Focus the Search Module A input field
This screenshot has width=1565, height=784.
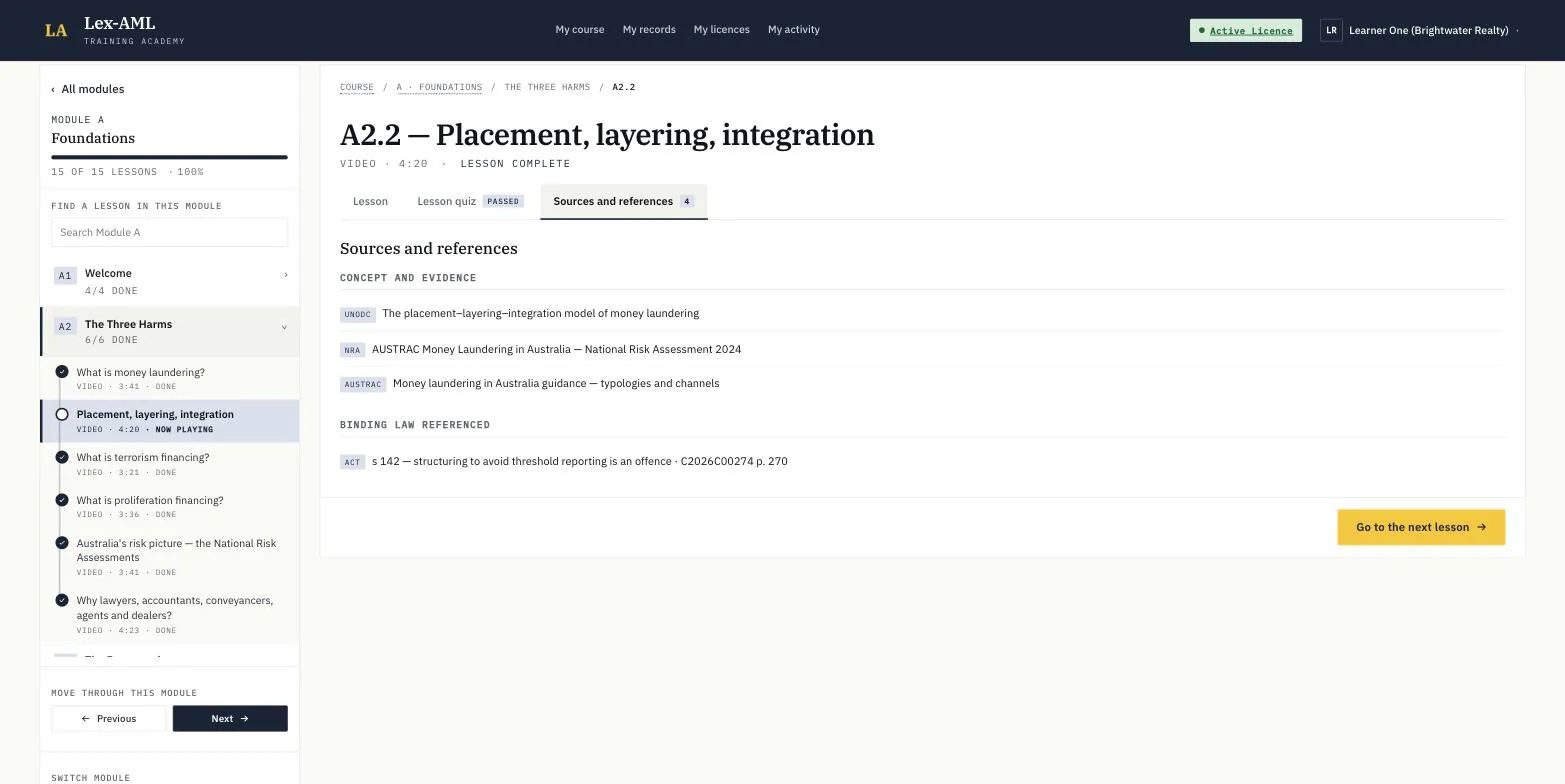point(169,232)
